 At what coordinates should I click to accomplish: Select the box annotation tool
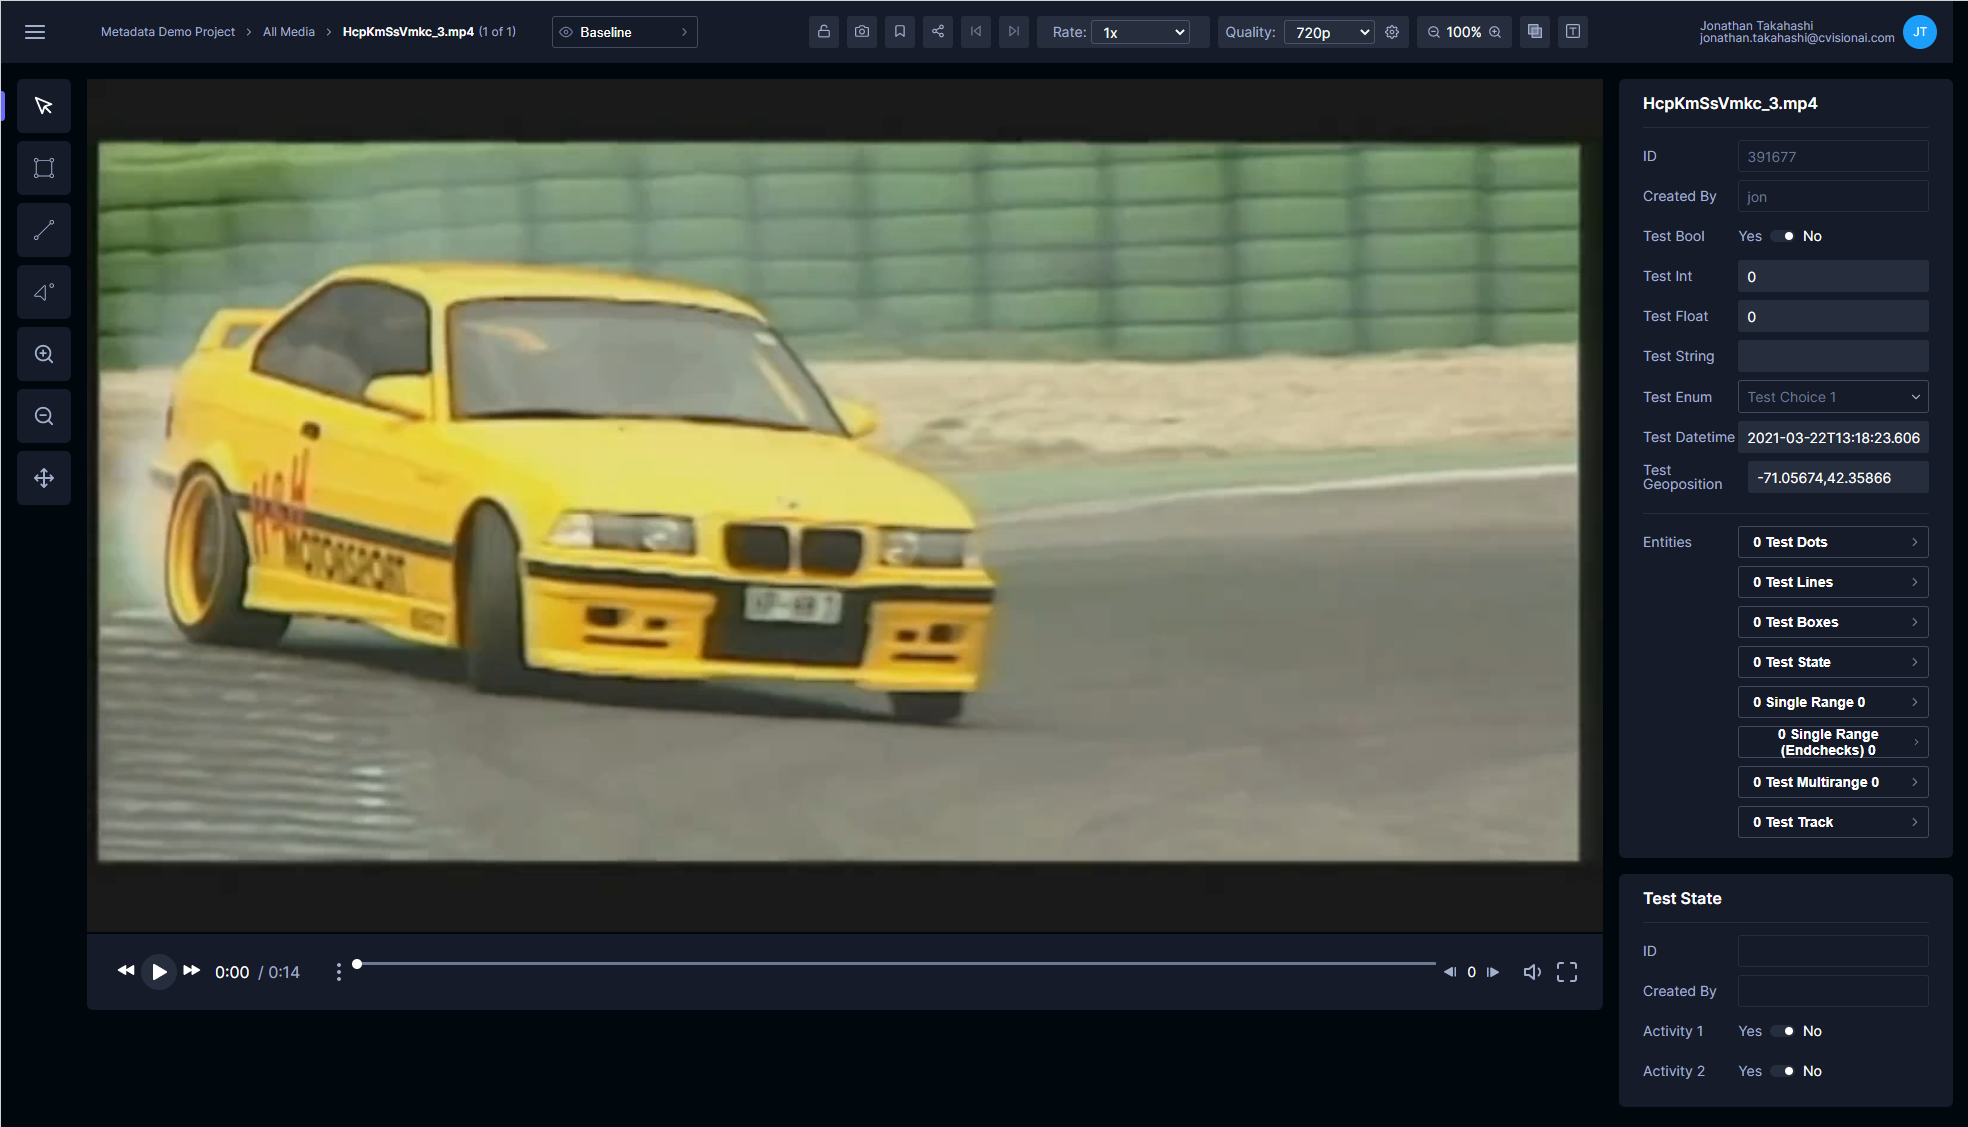44,168
